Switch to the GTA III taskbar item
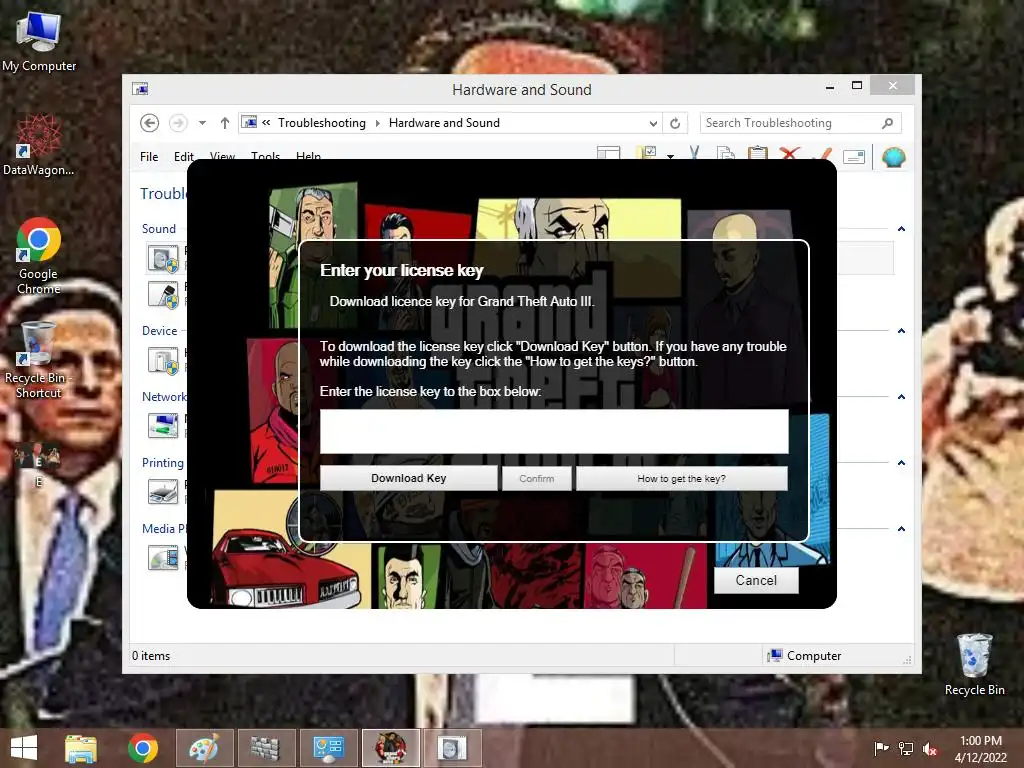The image size is (1024, 768). [x=391, y=748]
